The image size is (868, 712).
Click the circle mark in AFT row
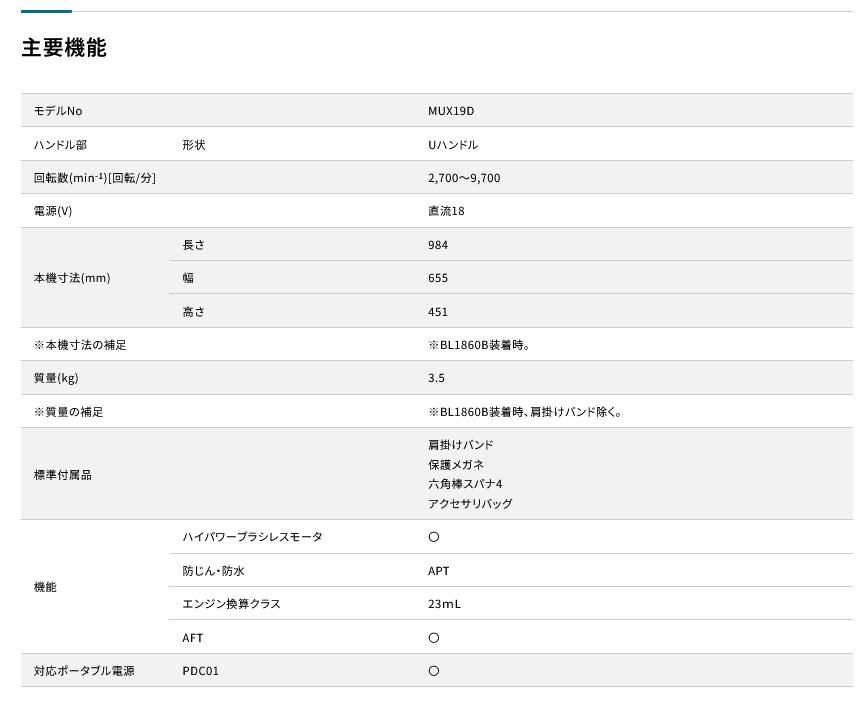click(x=434, y=638)
